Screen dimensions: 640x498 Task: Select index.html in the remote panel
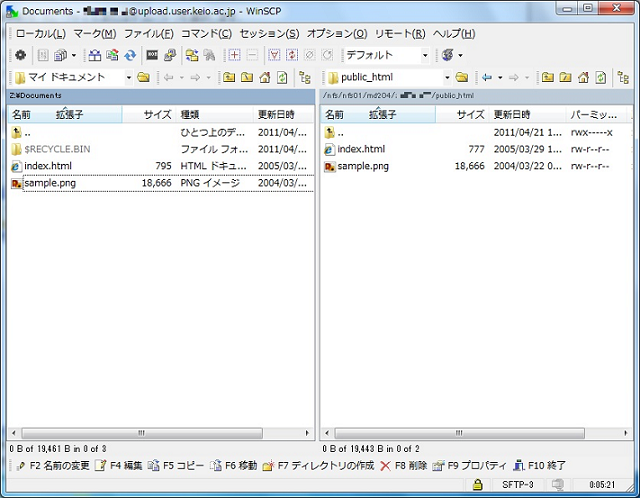click(360, 149)
